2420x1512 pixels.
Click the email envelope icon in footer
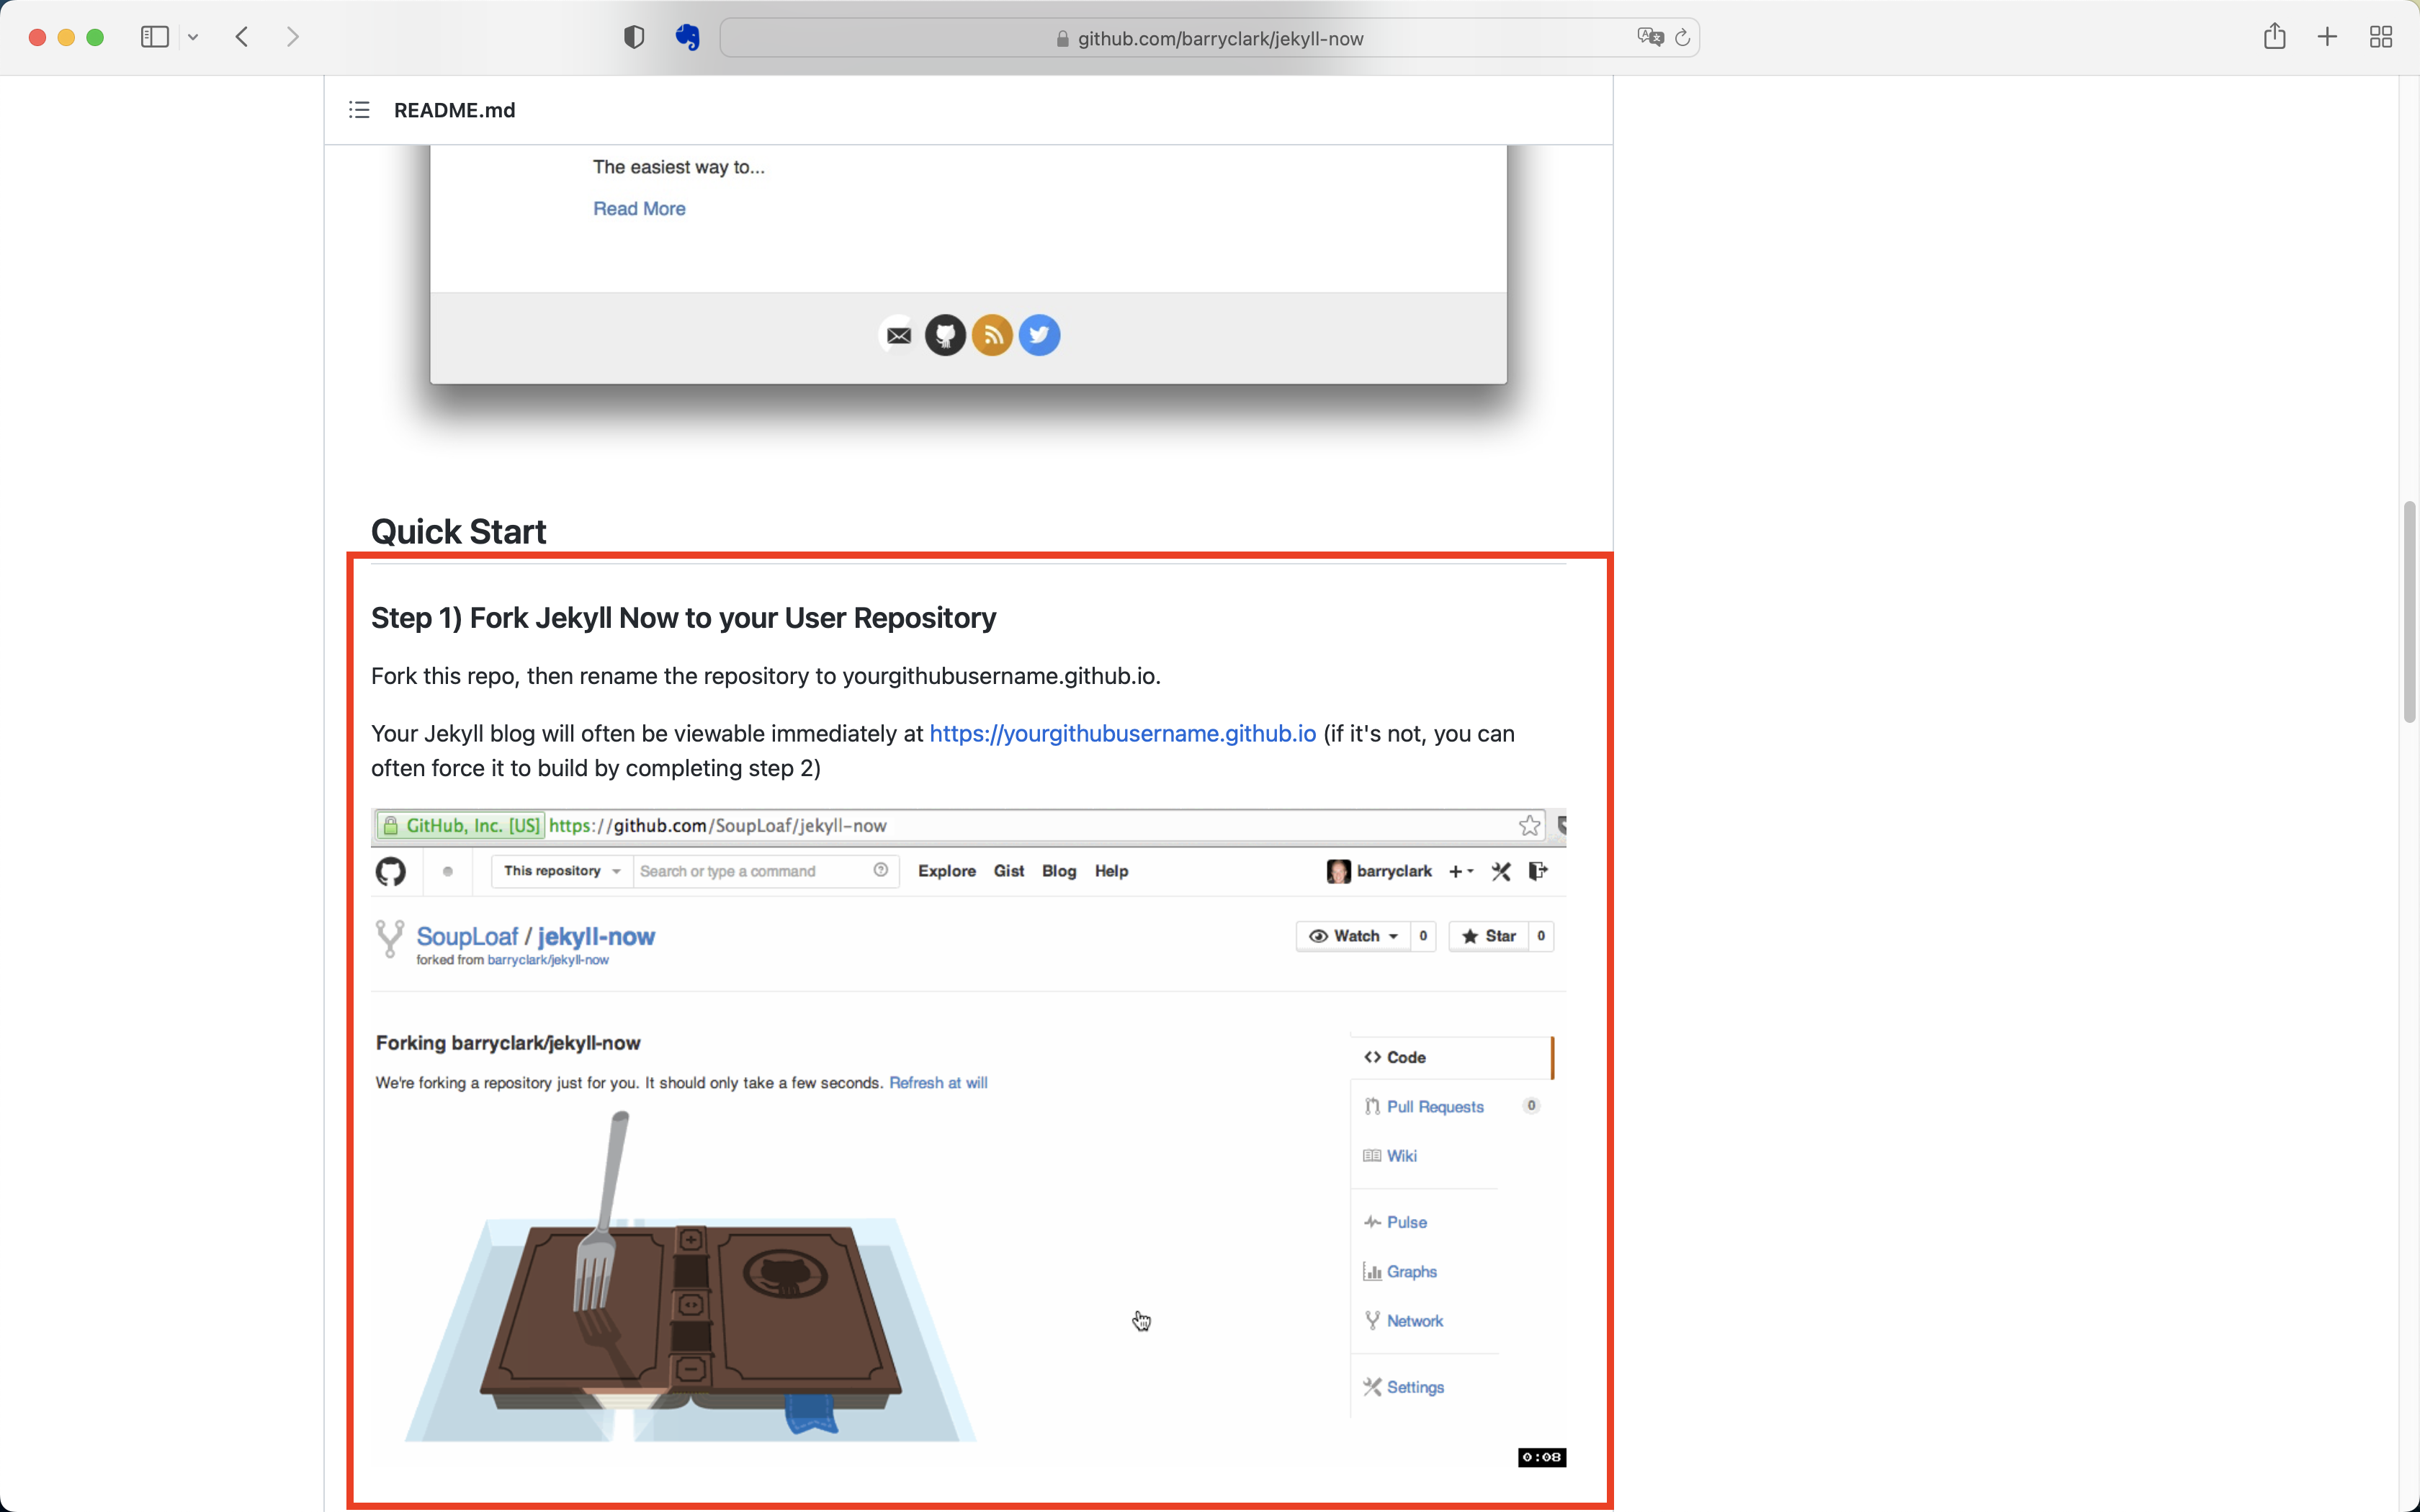tap(898, 335)
